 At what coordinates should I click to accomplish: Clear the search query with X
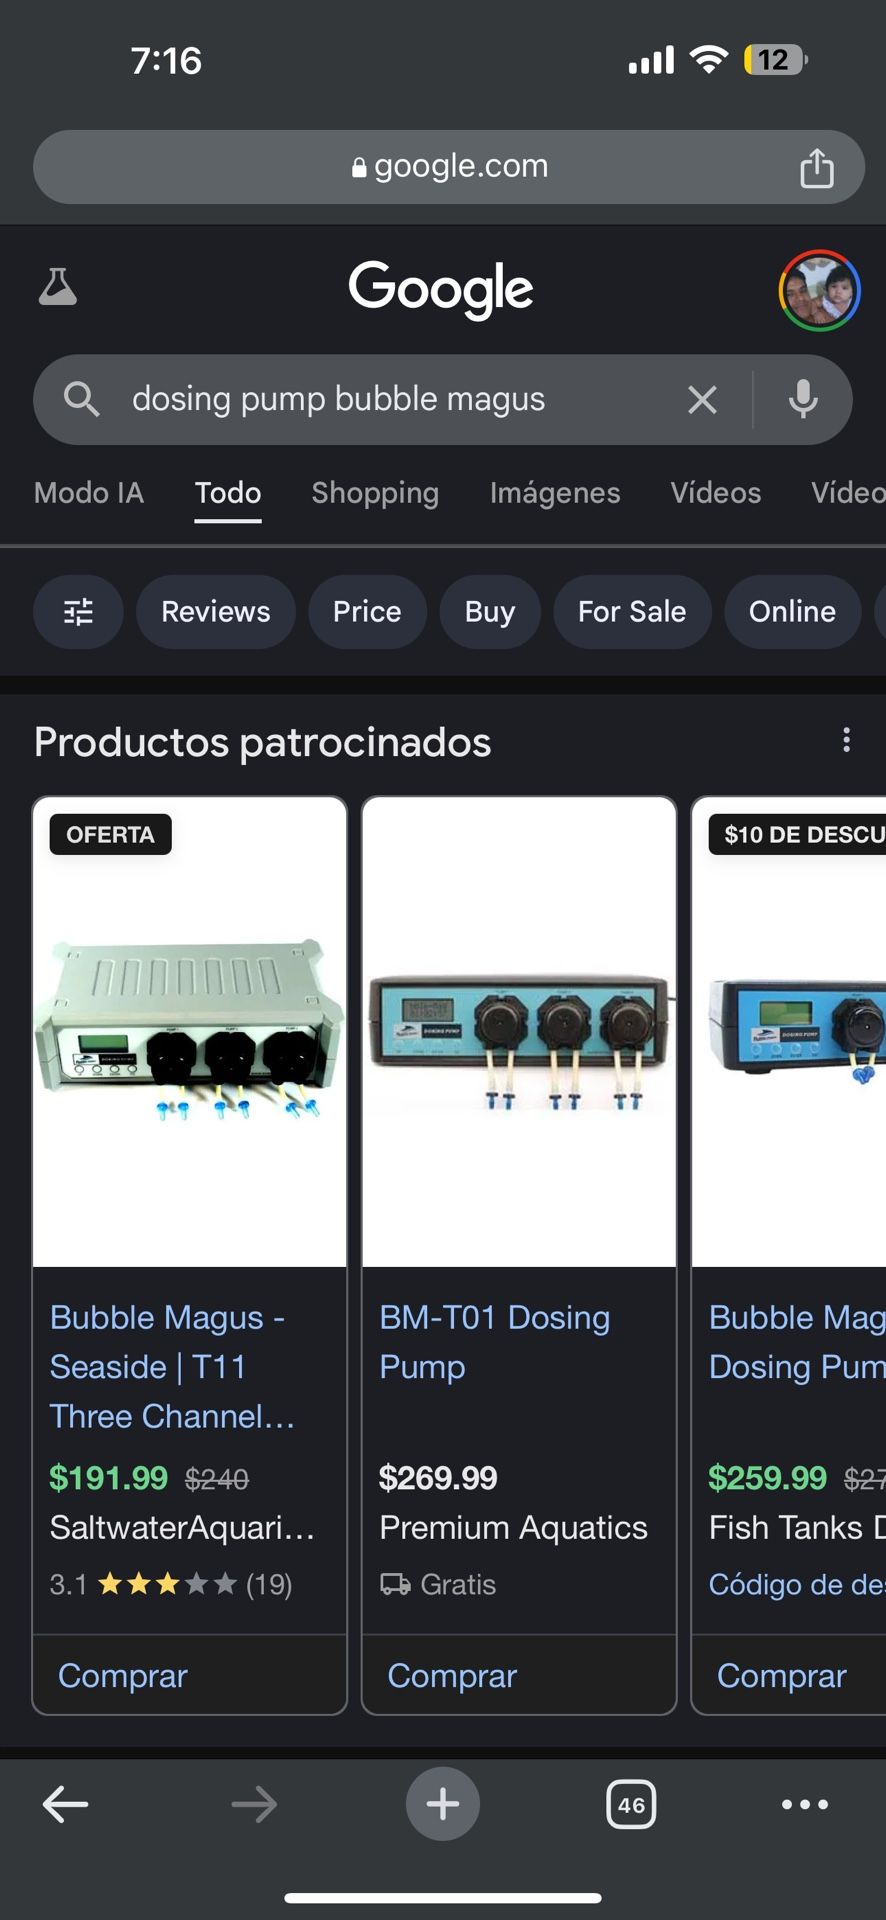point(702,400)
